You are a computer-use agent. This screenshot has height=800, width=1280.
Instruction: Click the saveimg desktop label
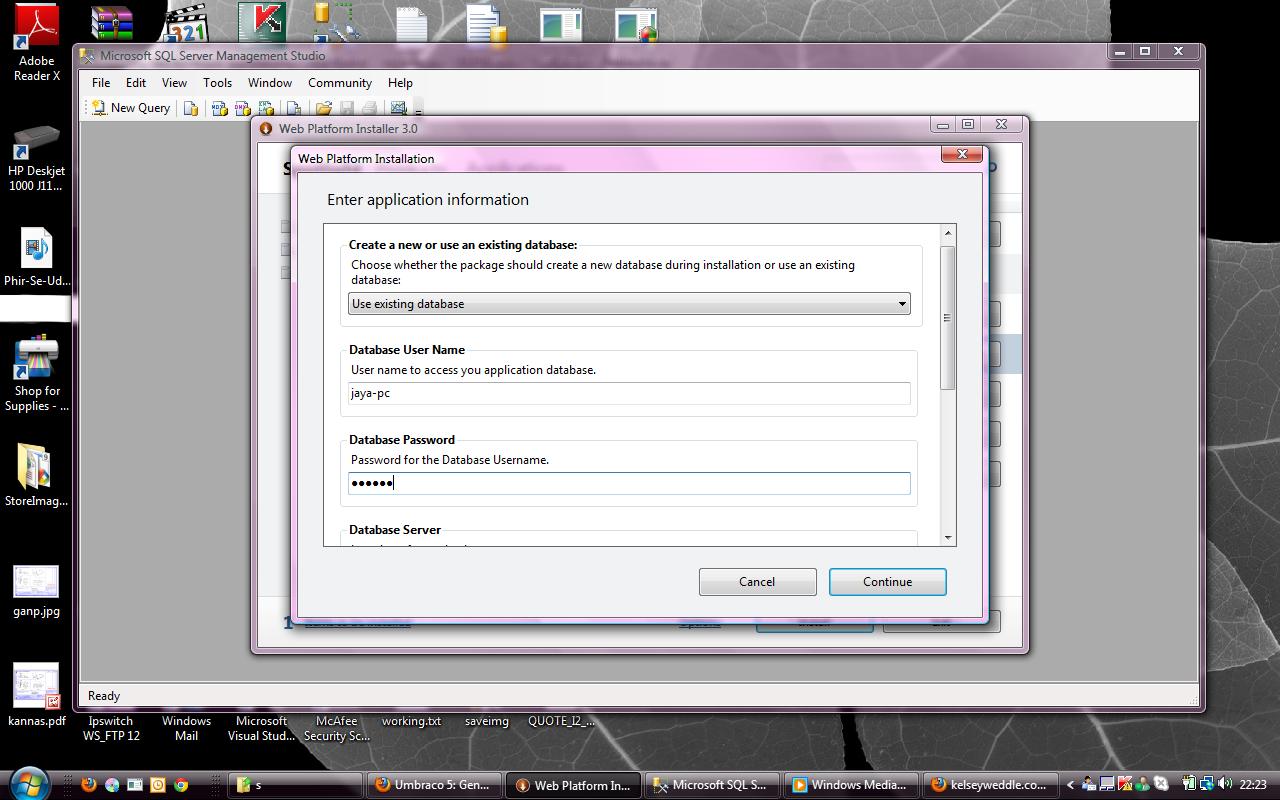(487, 721)
